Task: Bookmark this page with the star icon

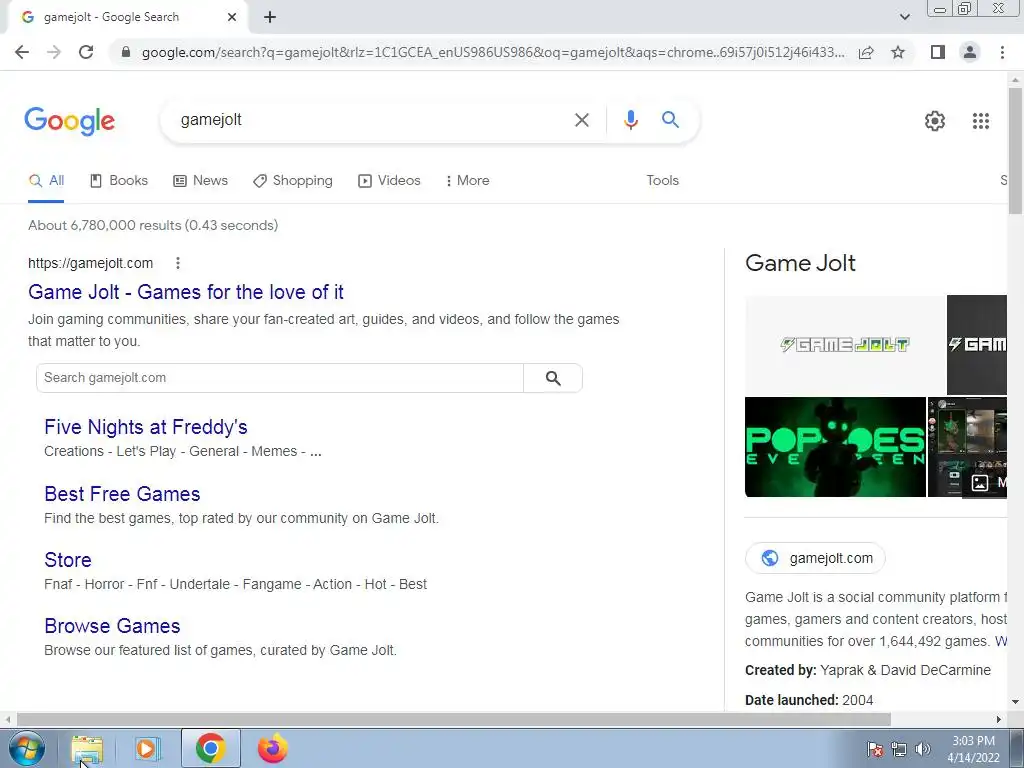Action: [x=898, y=52]
